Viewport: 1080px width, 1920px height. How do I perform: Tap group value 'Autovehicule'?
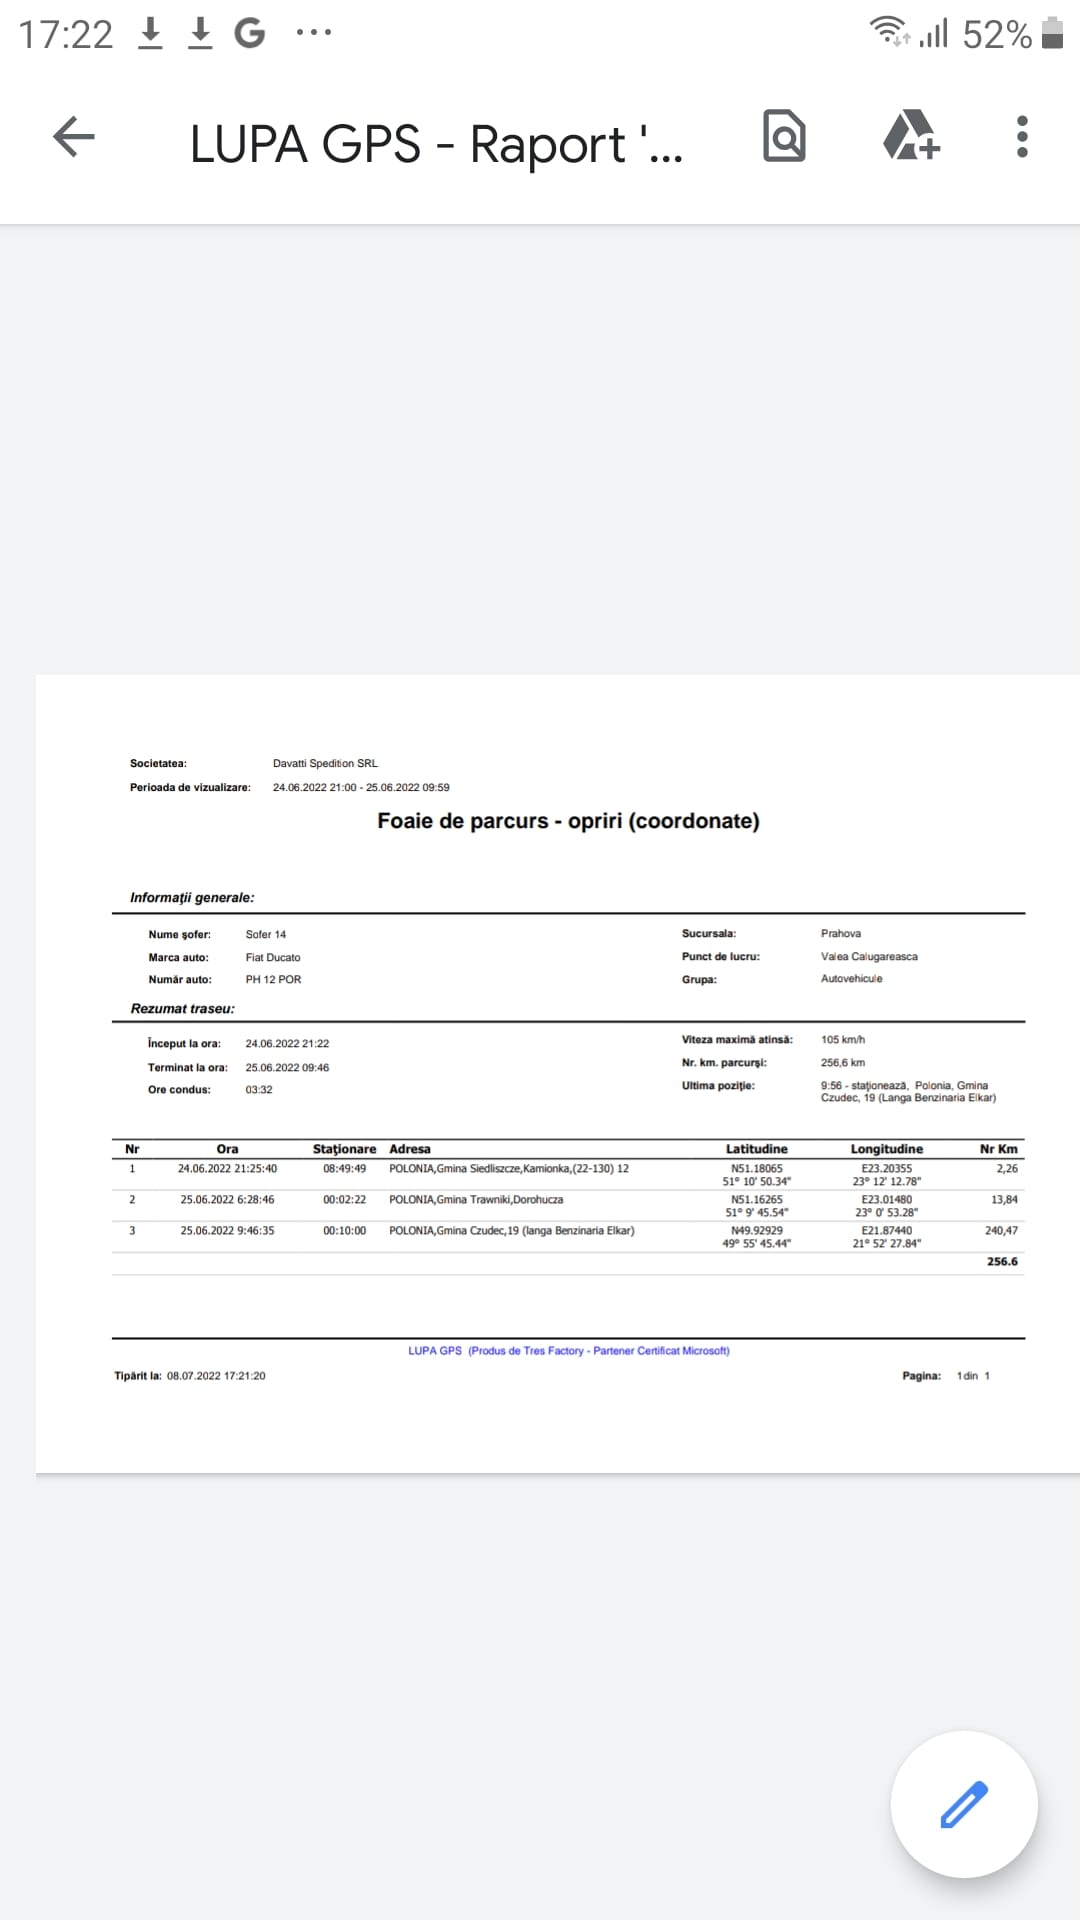tap(852, 978)
